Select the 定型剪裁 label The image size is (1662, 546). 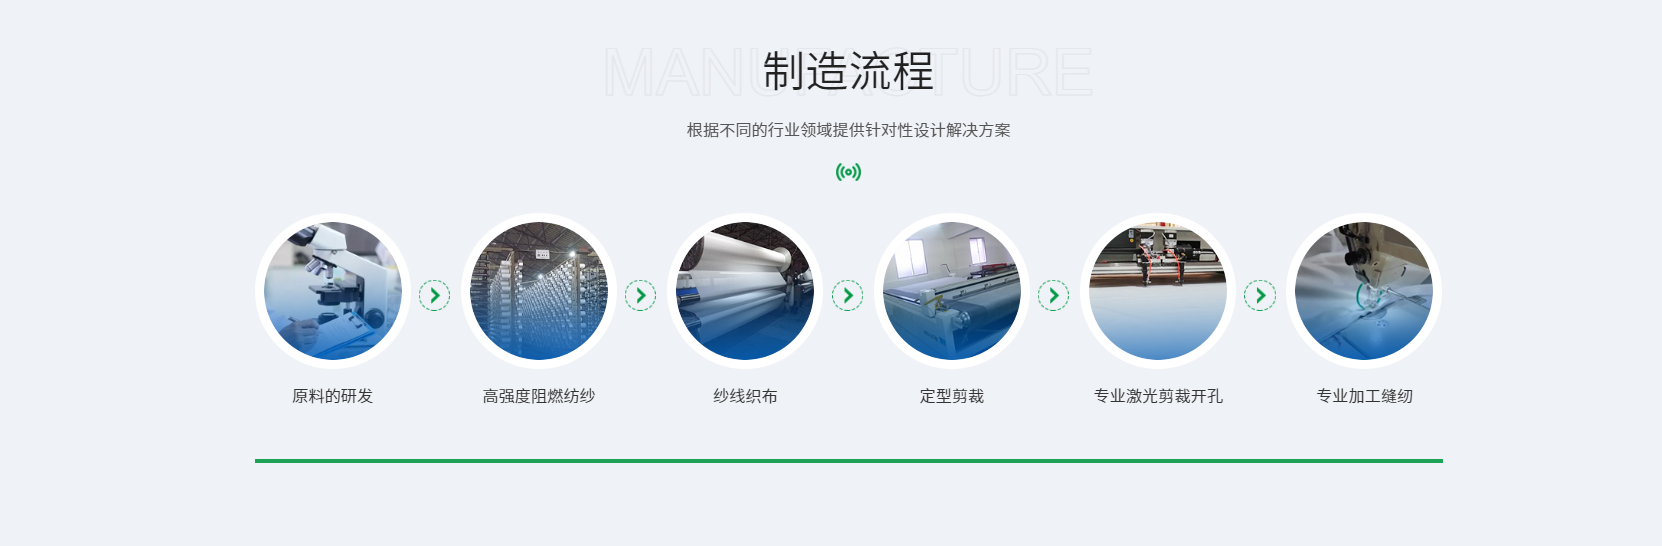(x=952, y=396)
